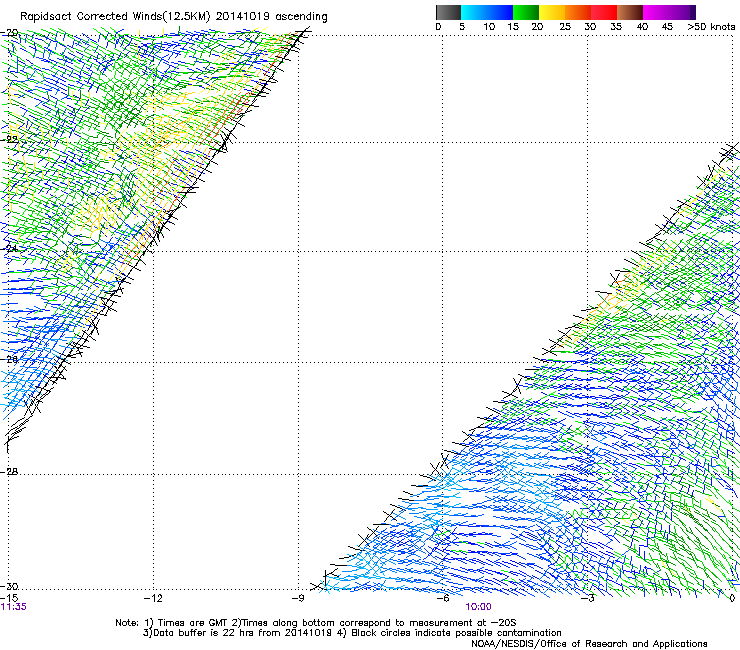This screenshot has width=740, height=650.
Task: Click the '20141019 ascending' title date text
Action: tap(271, 17)
